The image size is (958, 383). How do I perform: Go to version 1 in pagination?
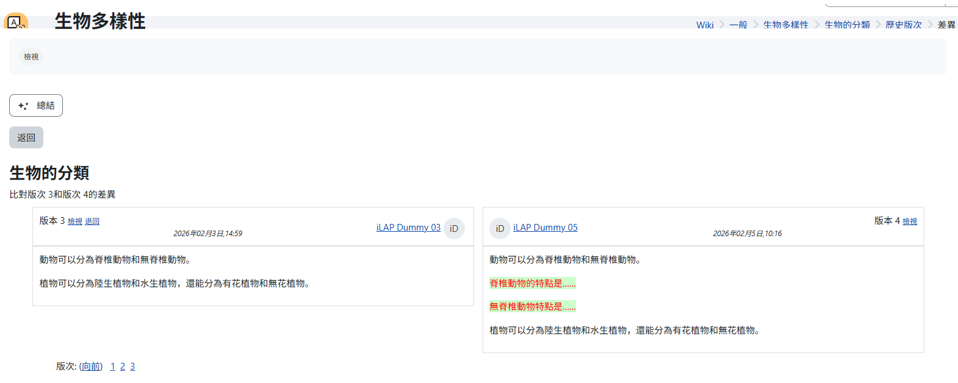tap(112, 367)
